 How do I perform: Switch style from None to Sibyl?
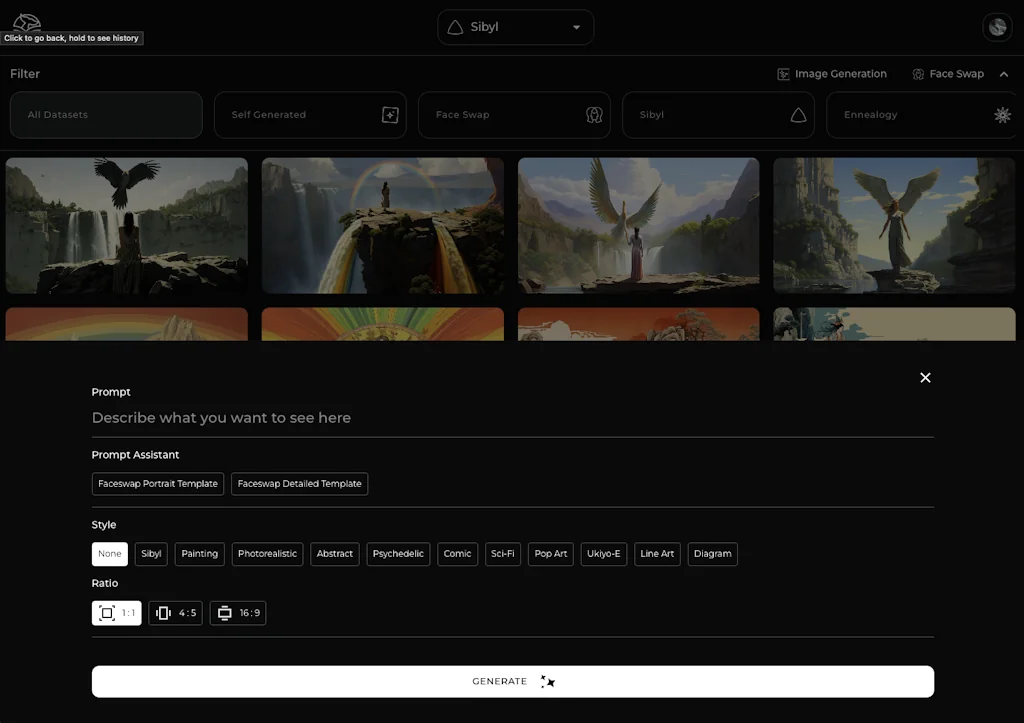tap(151, 554)
